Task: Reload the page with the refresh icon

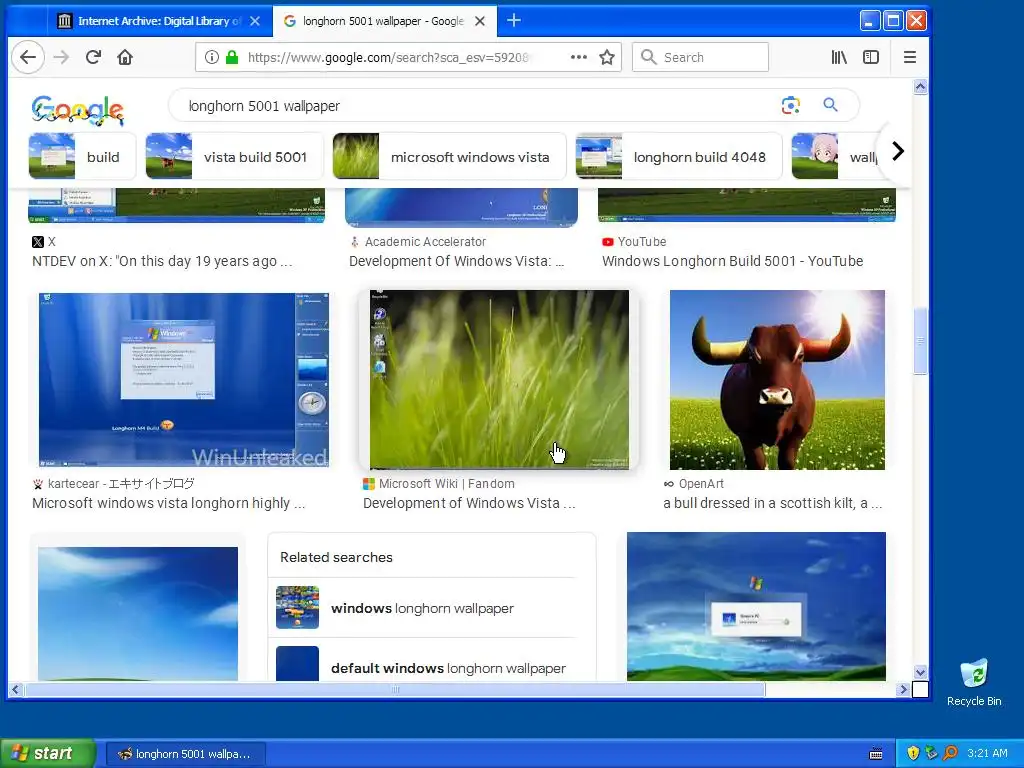Action: click(x=93, y=57)
